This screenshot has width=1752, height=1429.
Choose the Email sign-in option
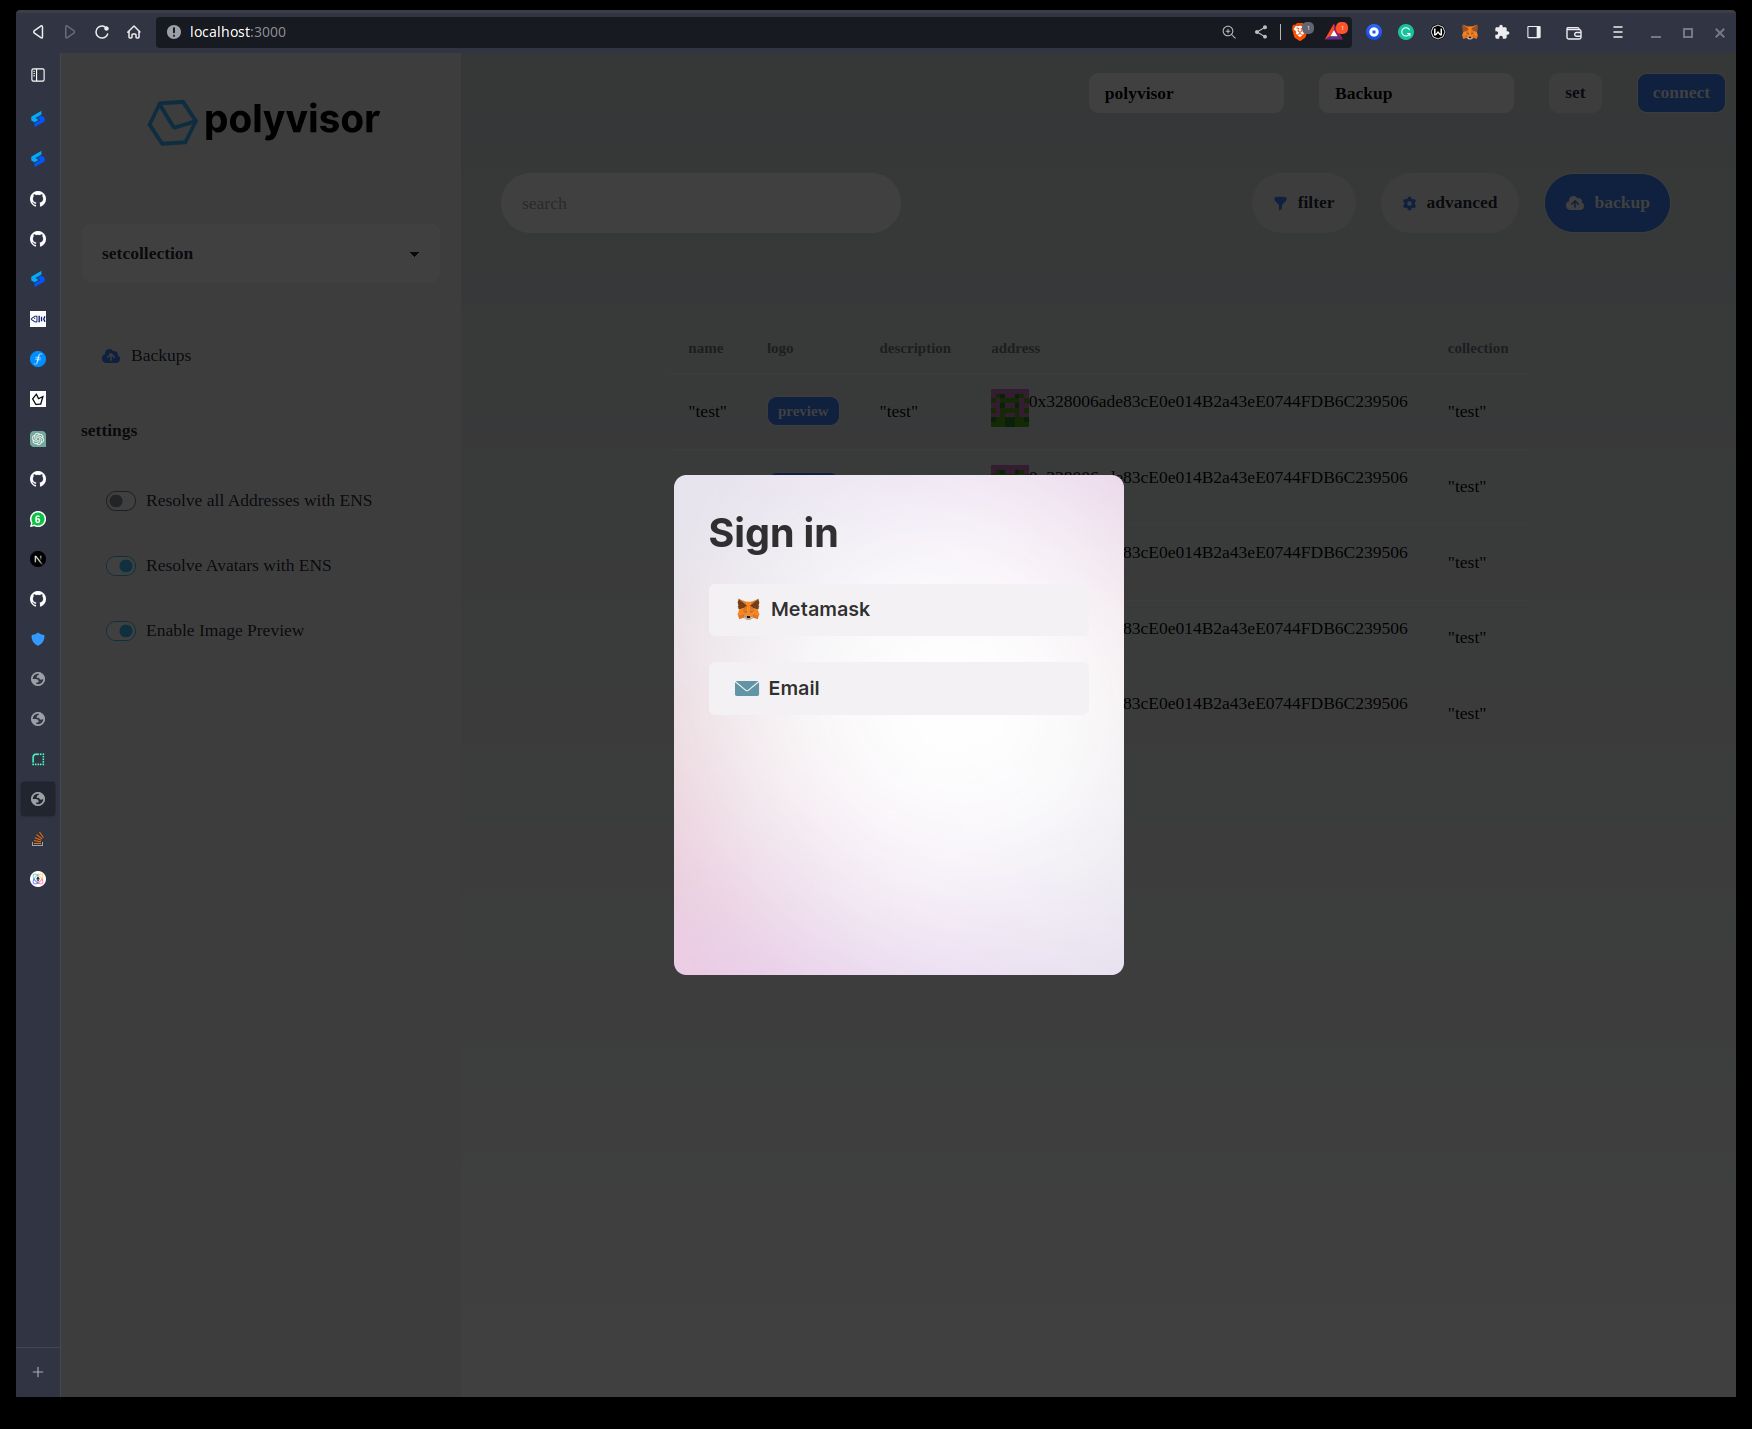tap(898, 688)
